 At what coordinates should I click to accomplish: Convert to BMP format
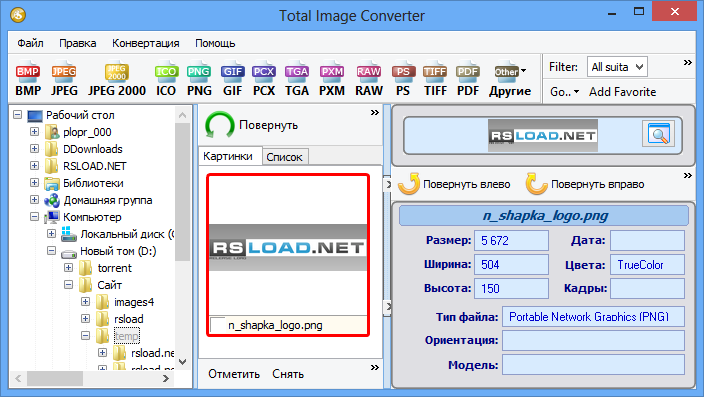tap(28, 80)
